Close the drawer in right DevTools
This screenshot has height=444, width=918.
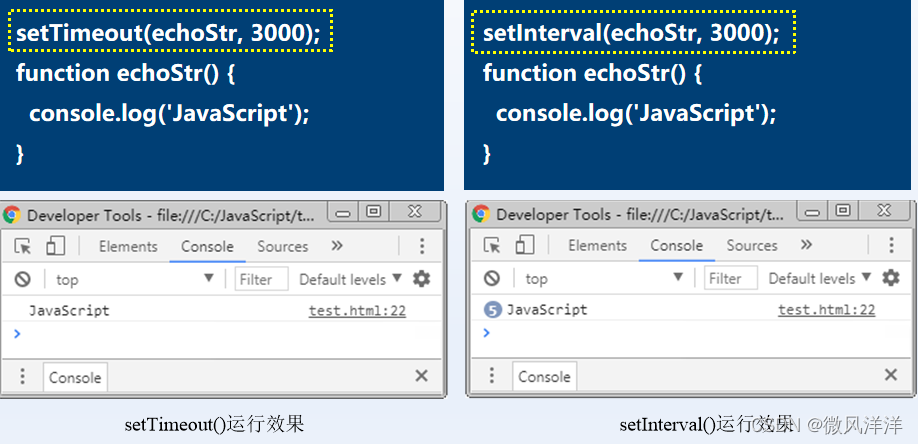tap(891, 375)
